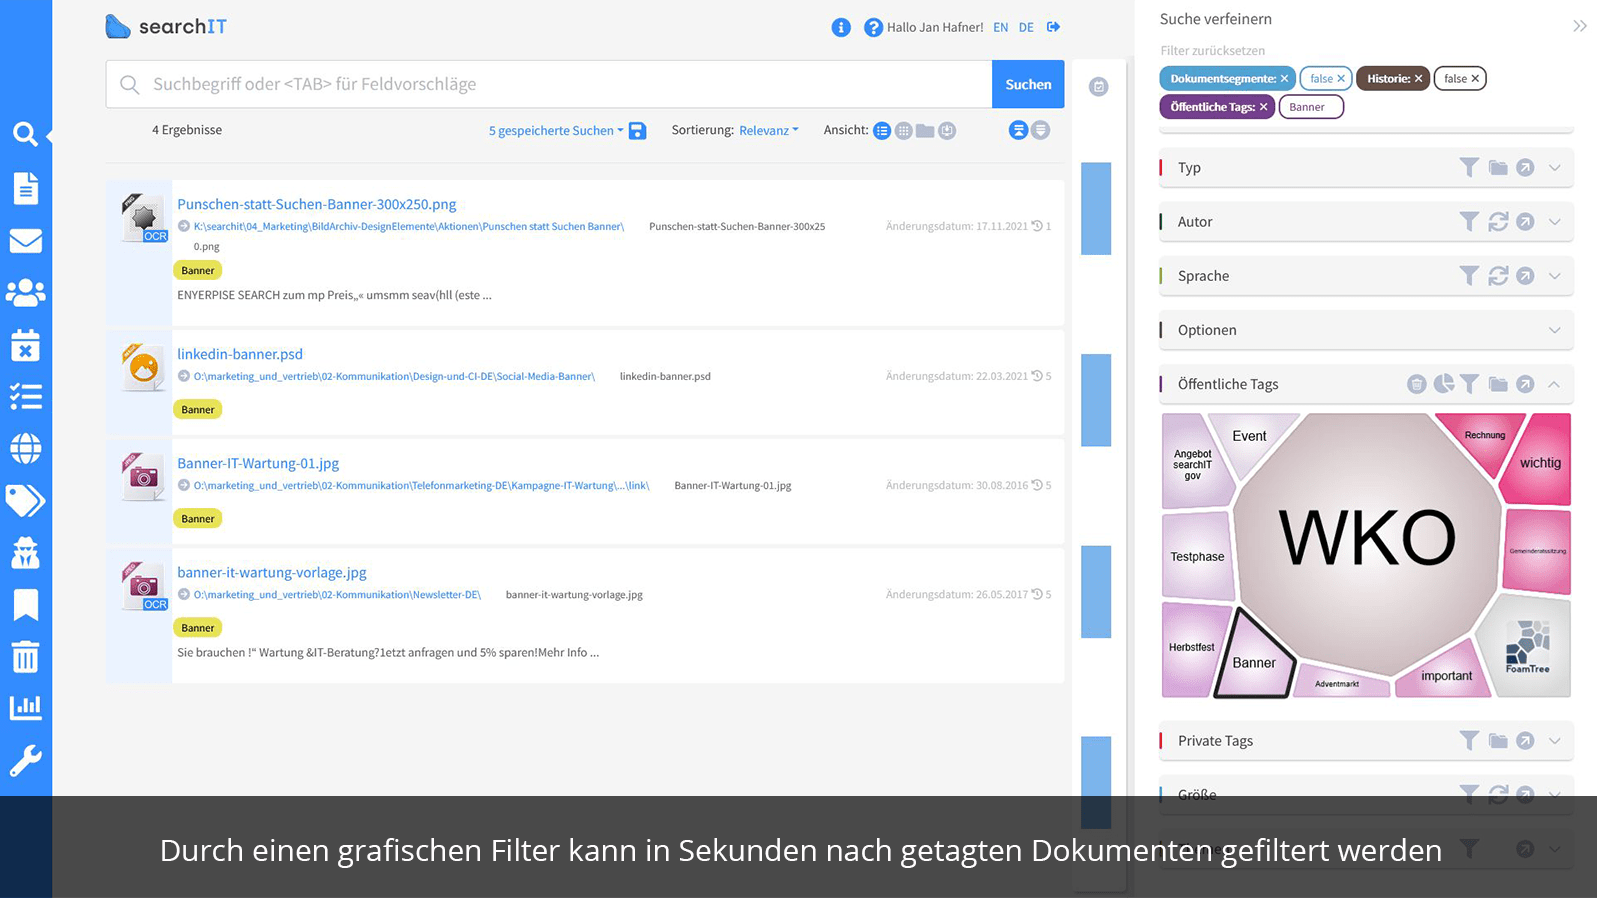
Task: Select the Event tag in the tag map
Action: 1249,436
